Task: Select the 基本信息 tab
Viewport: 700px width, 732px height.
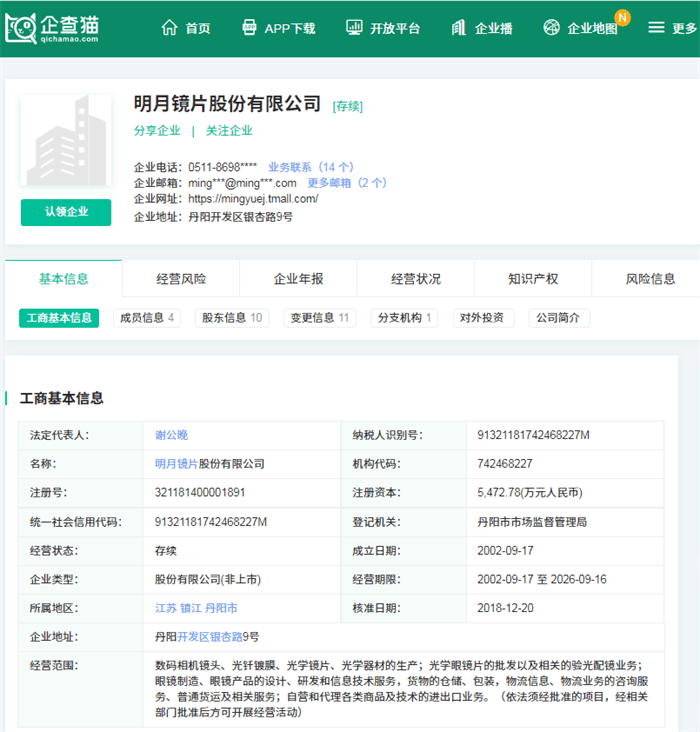Action: coord(64,279)
